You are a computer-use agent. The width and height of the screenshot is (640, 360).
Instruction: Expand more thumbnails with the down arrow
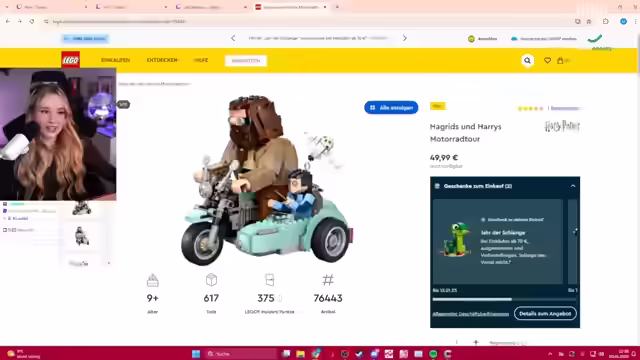pos(109,263)
